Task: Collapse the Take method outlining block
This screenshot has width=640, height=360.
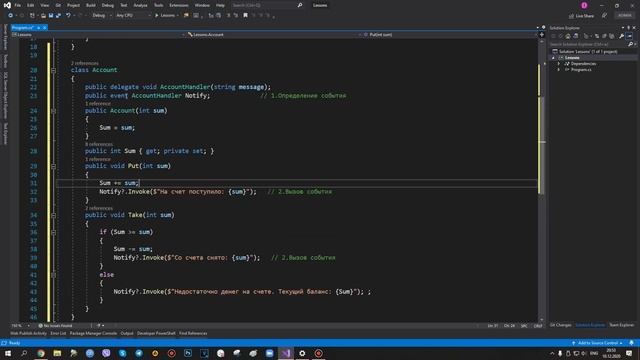Action: [x=53, y=215]
